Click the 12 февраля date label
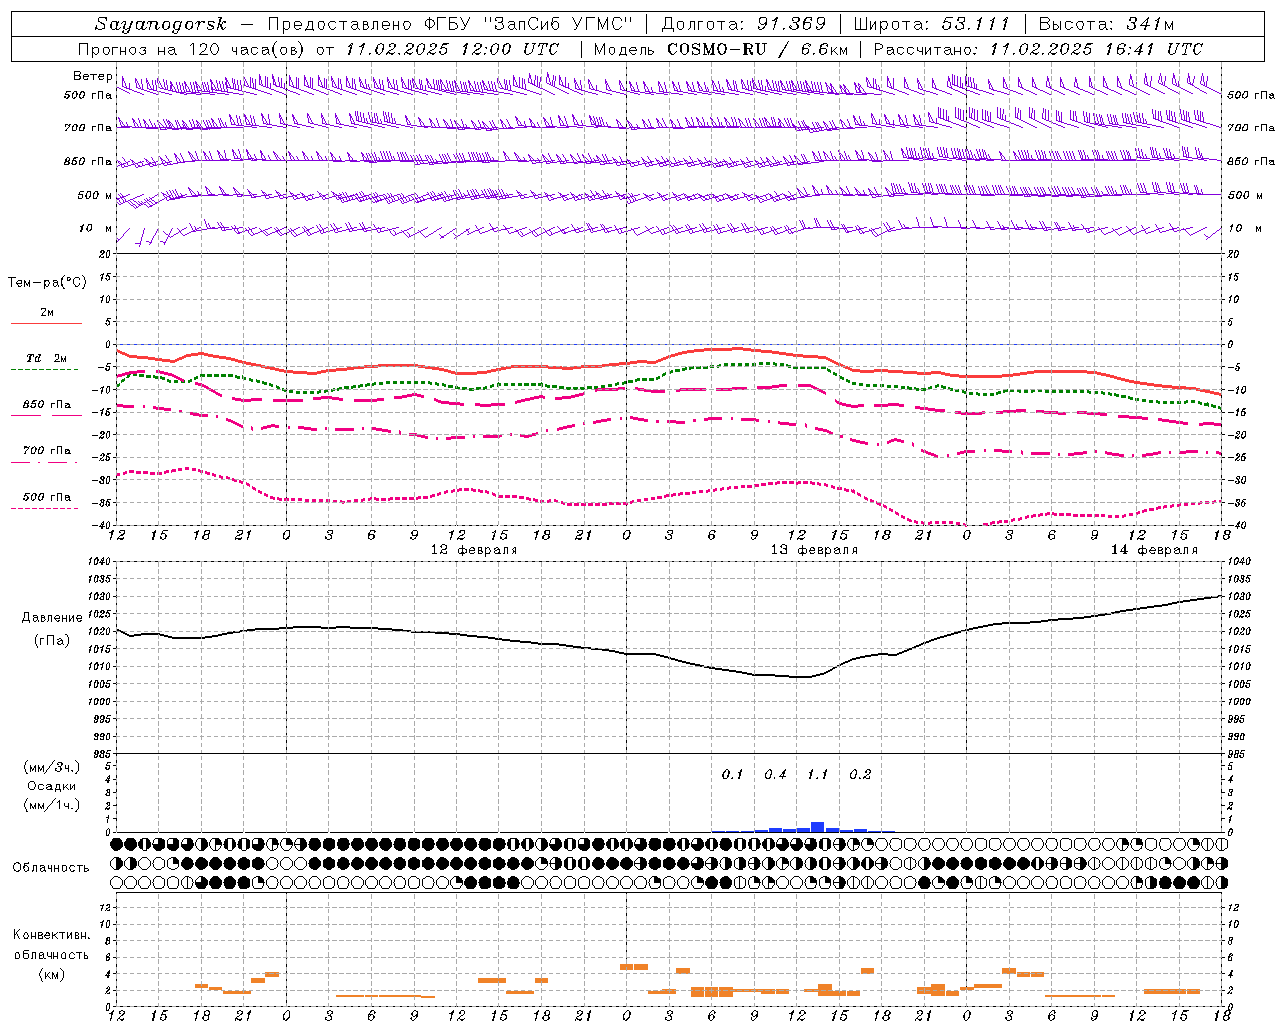 click(474, 550)
